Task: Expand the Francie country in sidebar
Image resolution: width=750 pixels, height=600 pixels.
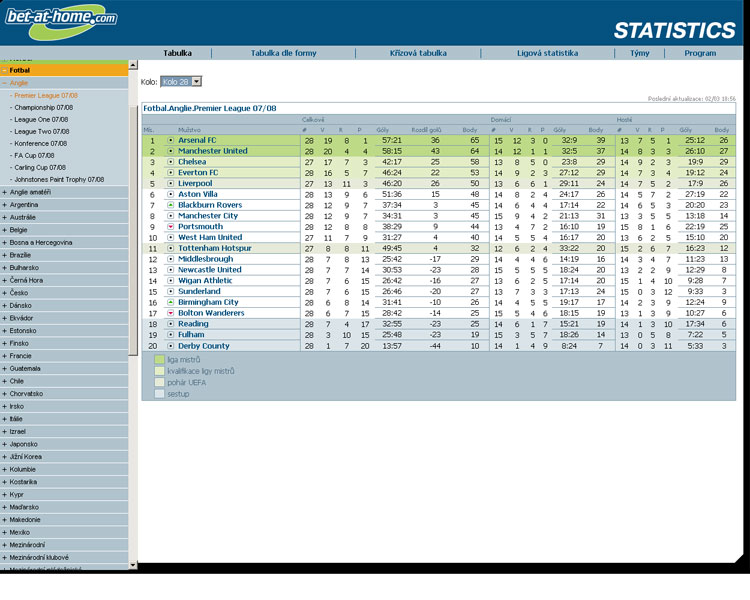Action: point(5,355)
